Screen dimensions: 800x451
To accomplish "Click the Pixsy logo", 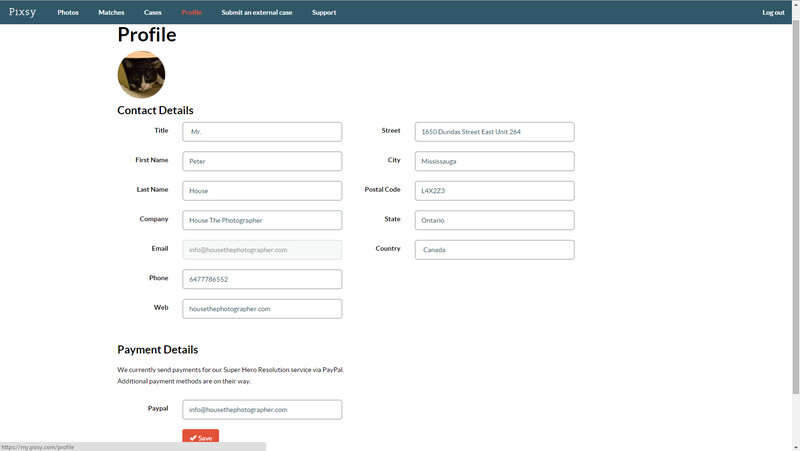I will coord(22,12).
